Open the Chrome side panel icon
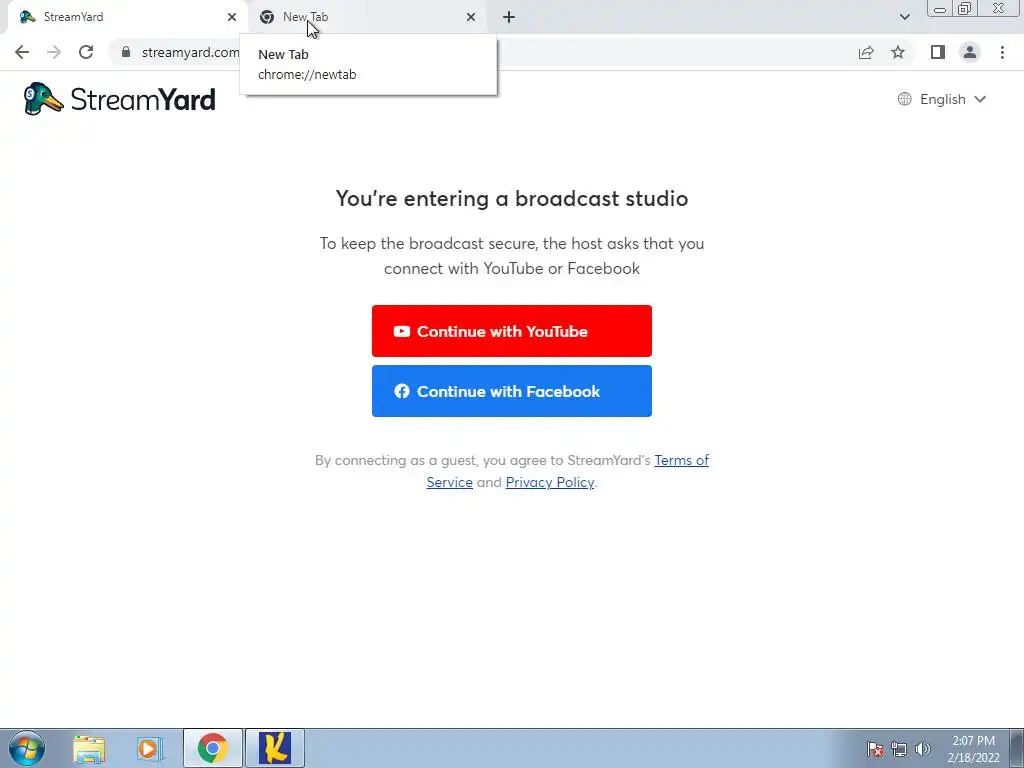This screenshot has width=1024, height=768. [x=938, y=52]
